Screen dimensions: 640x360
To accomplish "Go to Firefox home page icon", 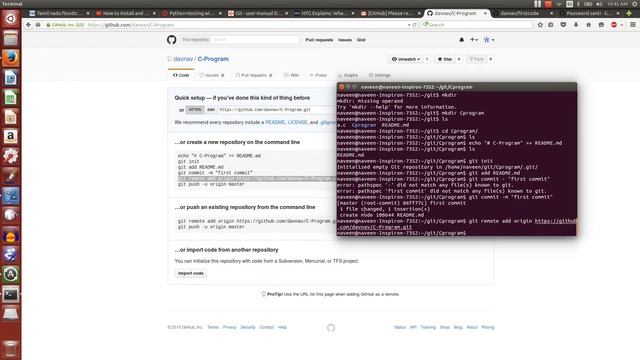I will (589, 25).
